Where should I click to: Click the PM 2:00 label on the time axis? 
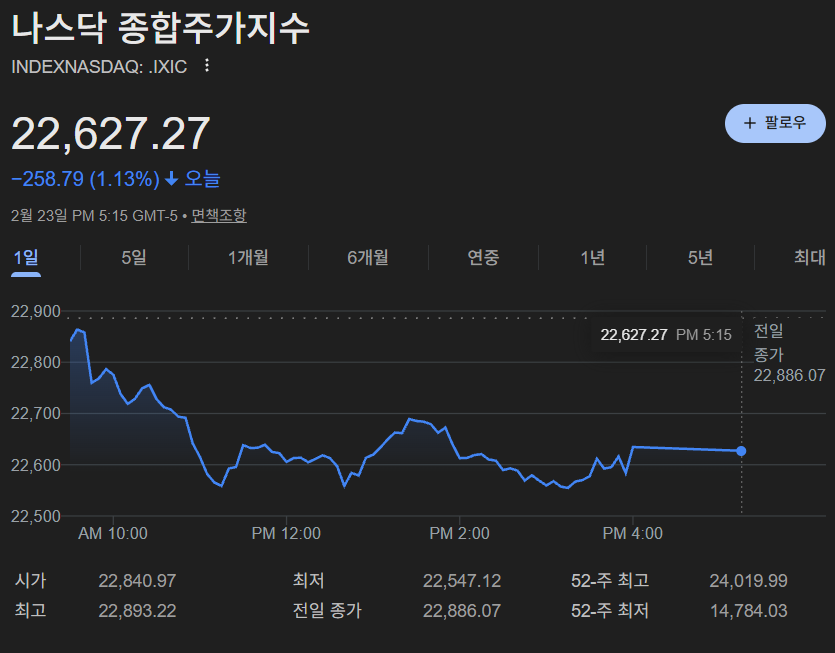[459, 534]
